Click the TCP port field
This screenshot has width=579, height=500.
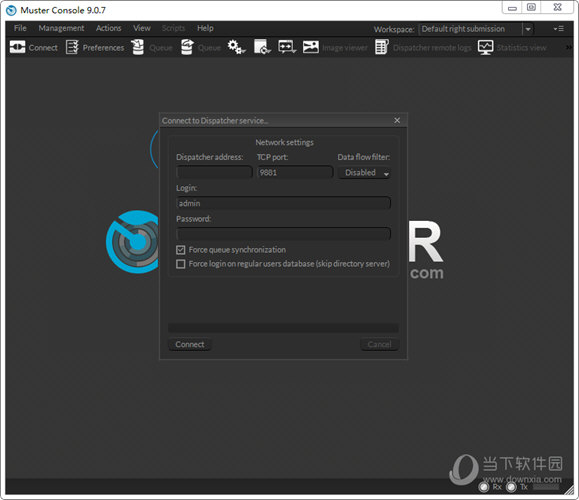[x=295, y=172]
